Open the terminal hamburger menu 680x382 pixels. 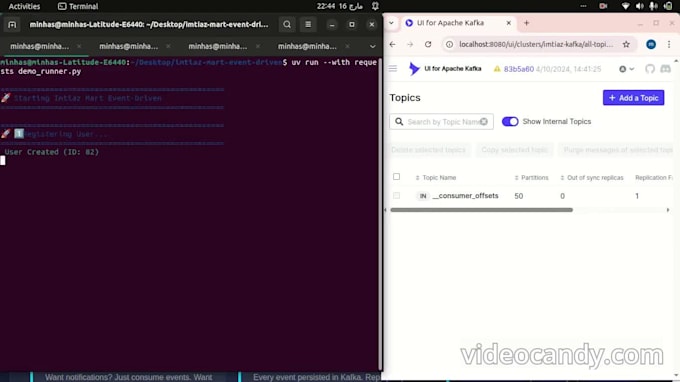pos(308,25)
